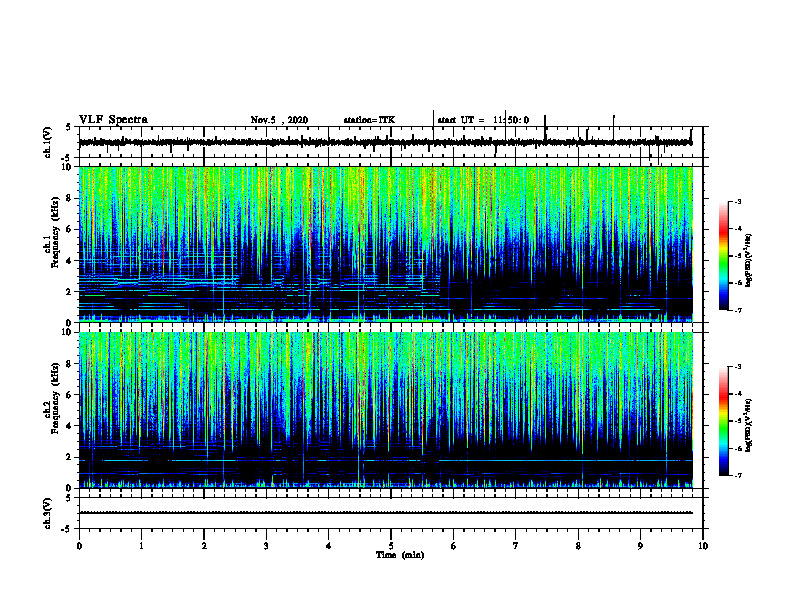The height and width of the screenshot is (612, 792).
Task: Click the ch.2 spectrogram panel
Action: [x=386, y=410]
